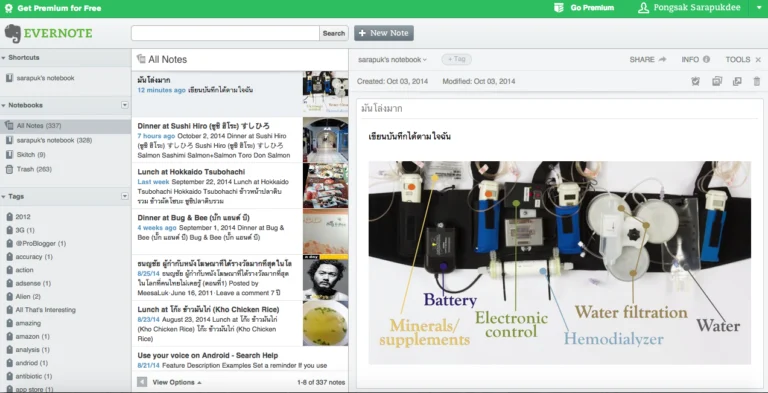Click the Evernote elephant logo

point(13,33)
